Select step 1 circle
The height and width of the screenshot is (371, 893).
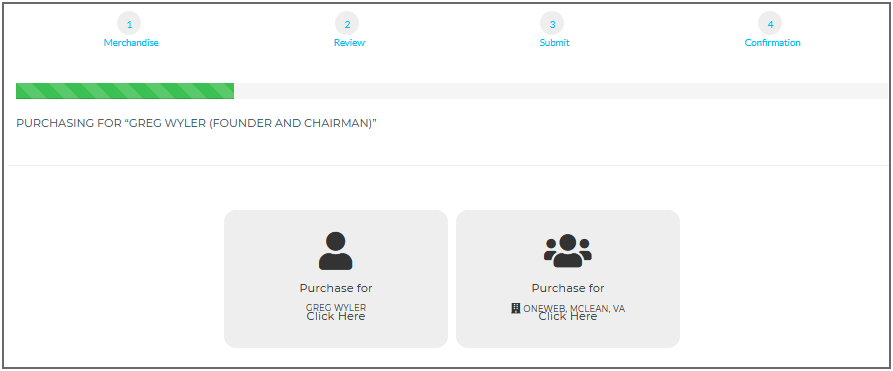pos(129,24)
